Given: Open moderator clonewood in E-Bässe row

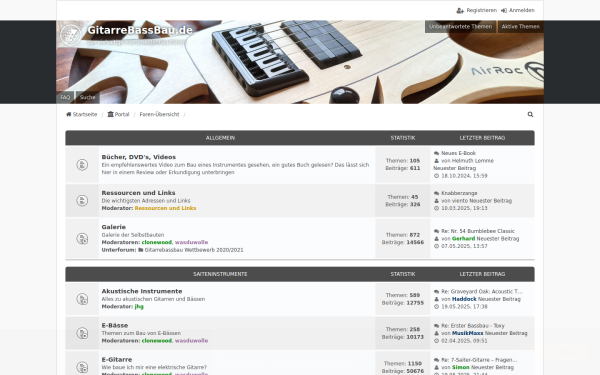Looking at the screenshot, I should (x=157, y=341).
